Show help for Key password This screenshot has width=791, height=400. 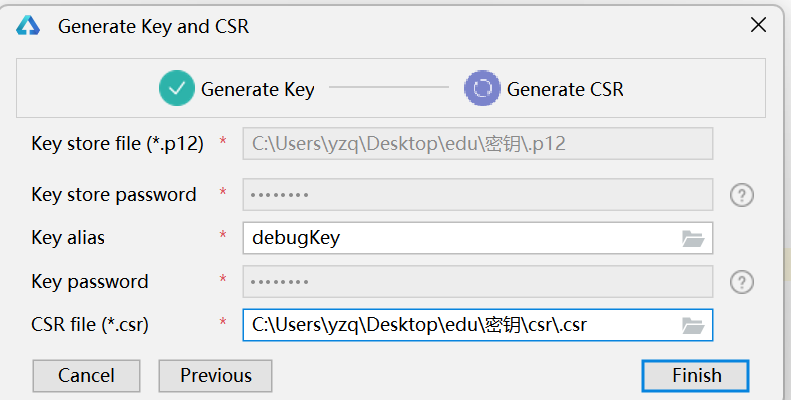(742, 282)
